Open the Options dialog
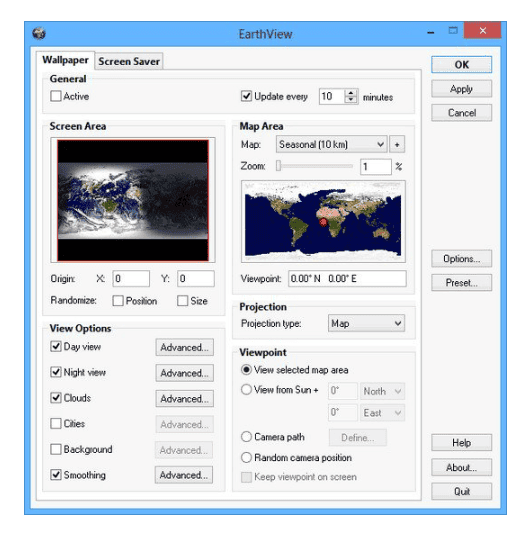The image size is (526, 537). pyautogui.click(x=461, y=259)
